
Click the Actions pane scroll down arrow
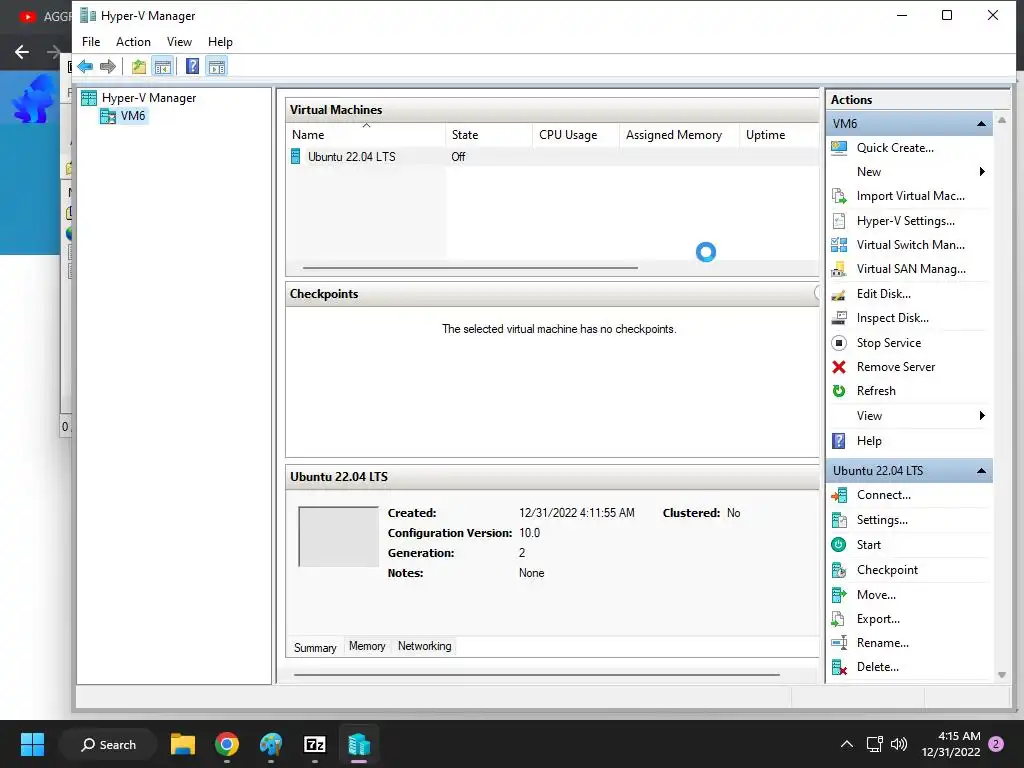click(x=1002, y=675)
